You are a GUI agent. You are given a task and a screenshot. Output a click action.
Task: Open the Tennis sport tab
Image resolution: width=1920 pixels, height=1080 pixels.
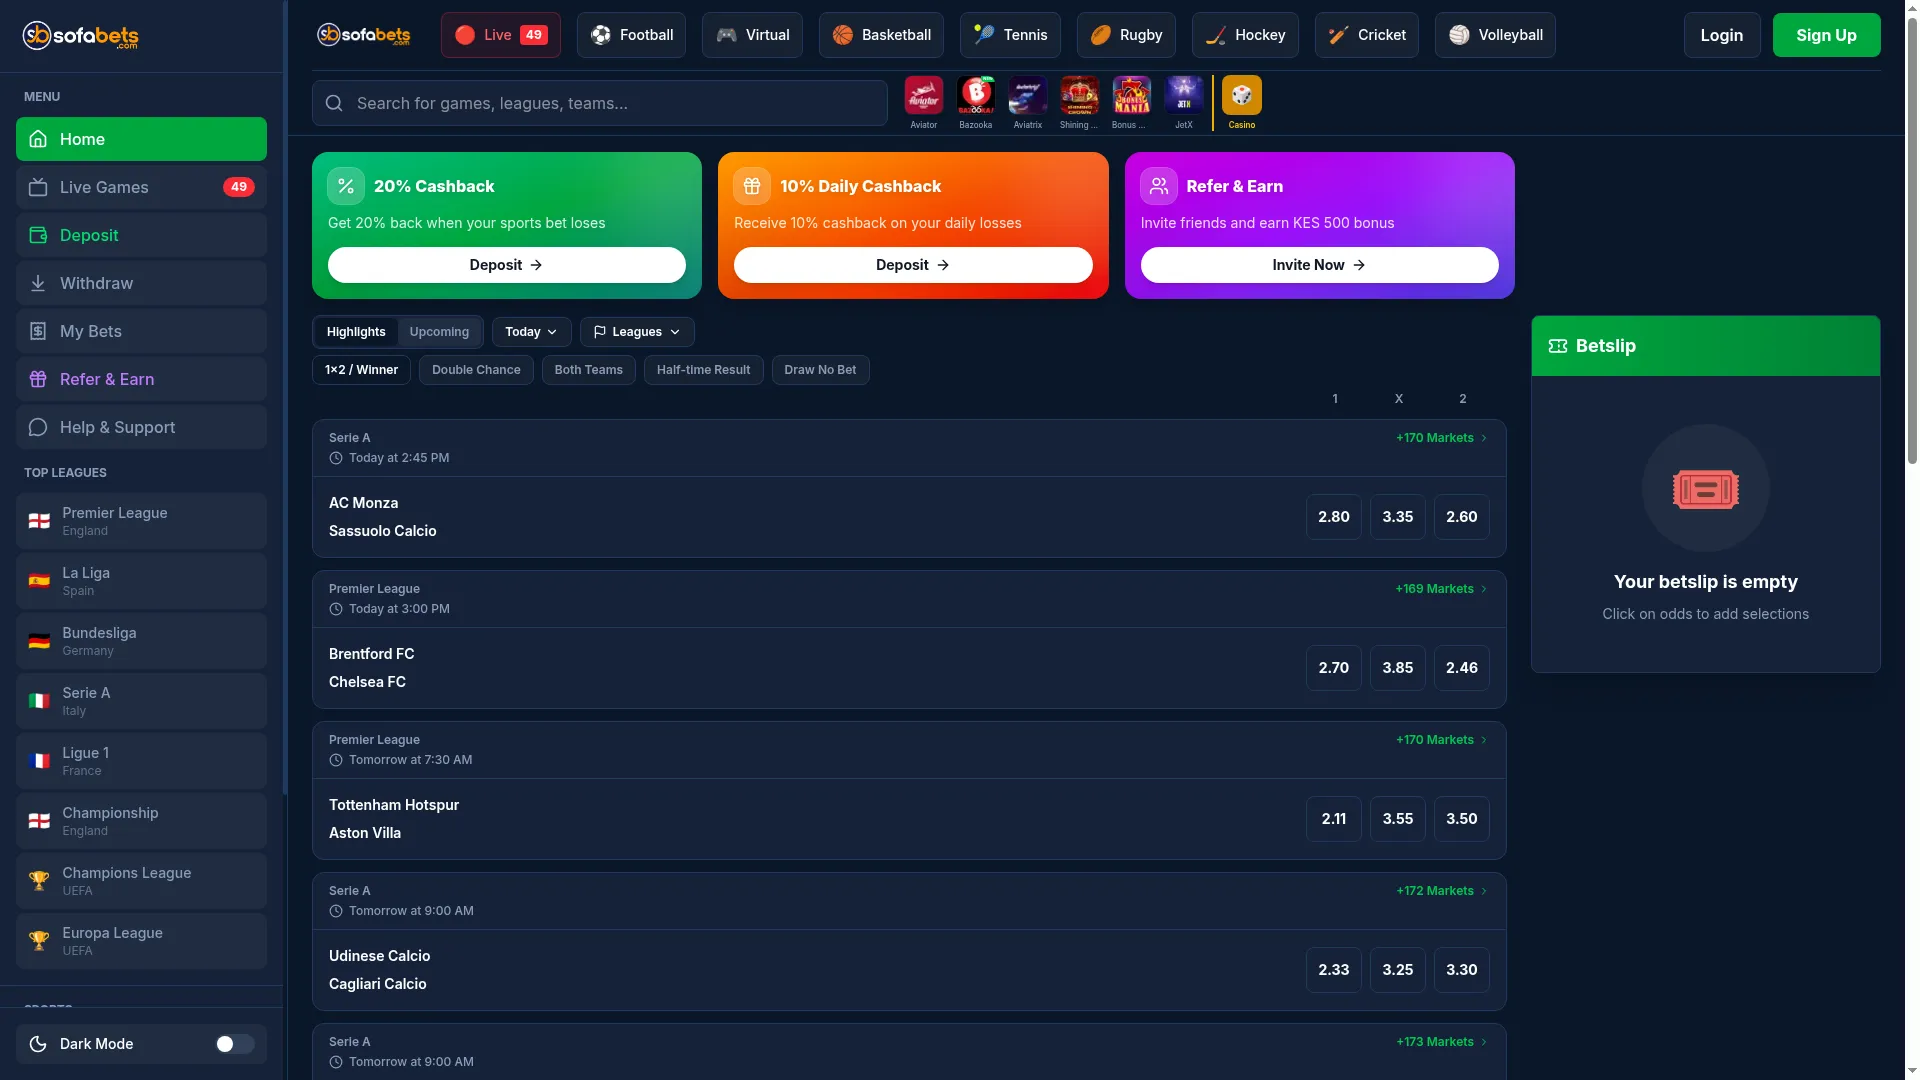1010,35
